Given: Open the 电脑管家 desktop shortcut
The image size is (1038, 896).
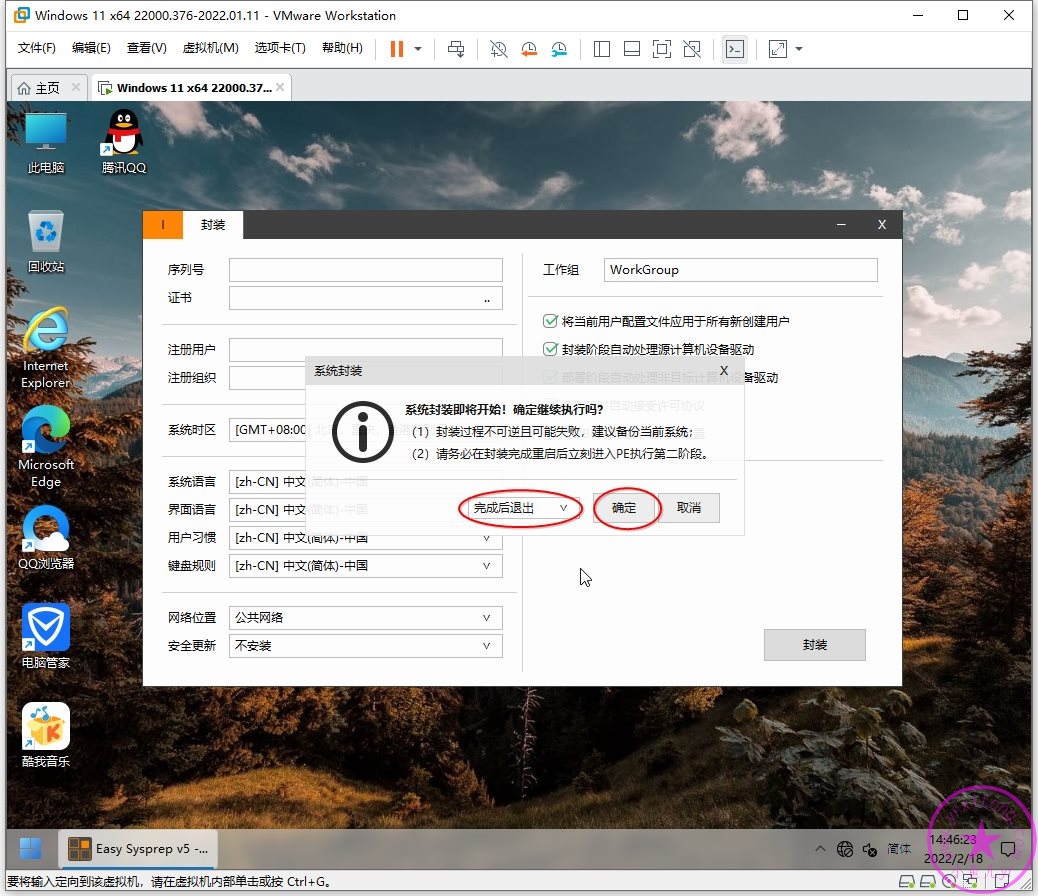Looking at the screenshot, I should 46,637.
